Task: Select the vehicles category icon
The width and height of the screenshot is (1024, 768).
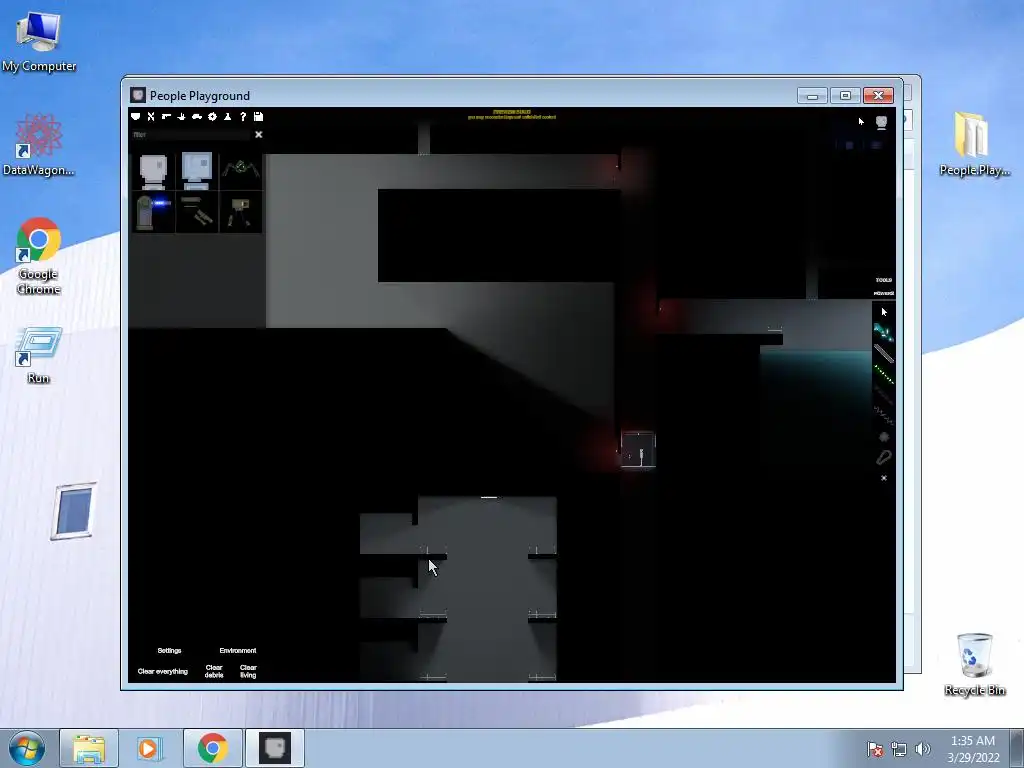Action: (x=197, y=116)
